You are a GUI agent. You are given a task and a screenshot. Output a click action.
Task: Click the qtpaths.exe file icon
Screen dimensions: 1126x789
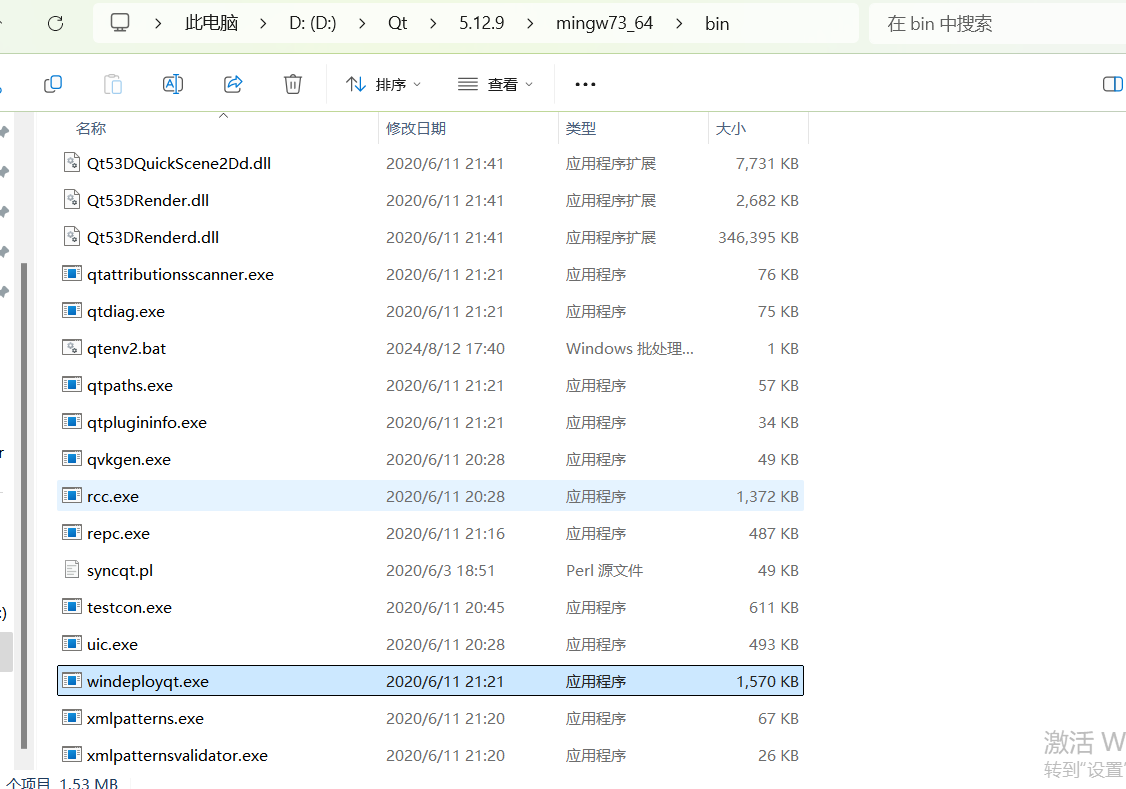72,385
